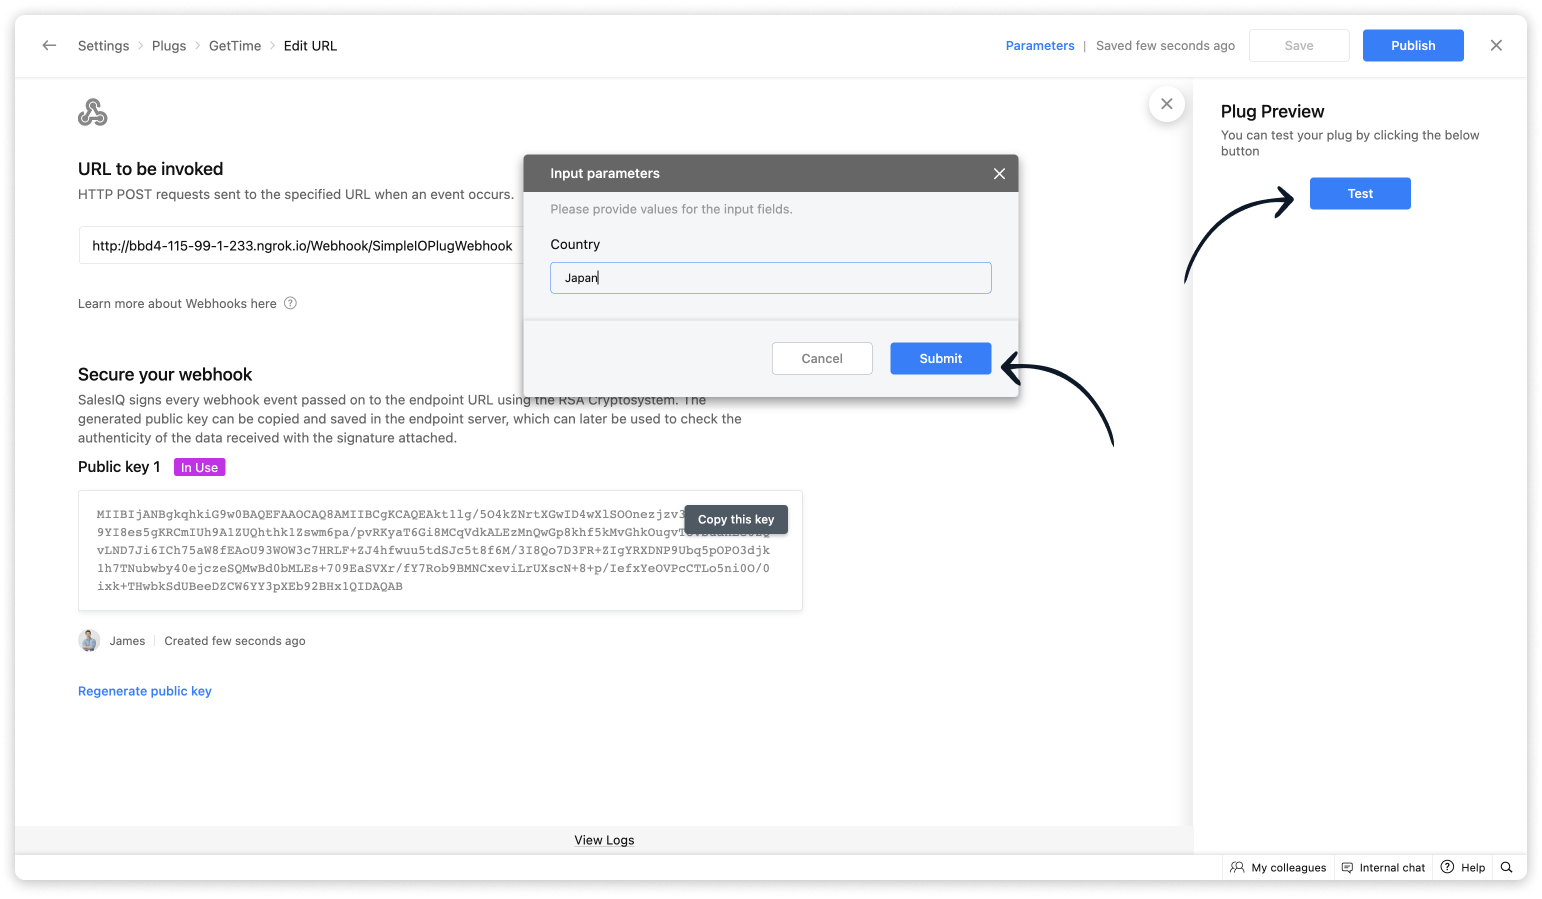Screen dimensions: 1542x899
Task: Click the 'Created few seconds ago' text
Action: click(x=235, y=641)
